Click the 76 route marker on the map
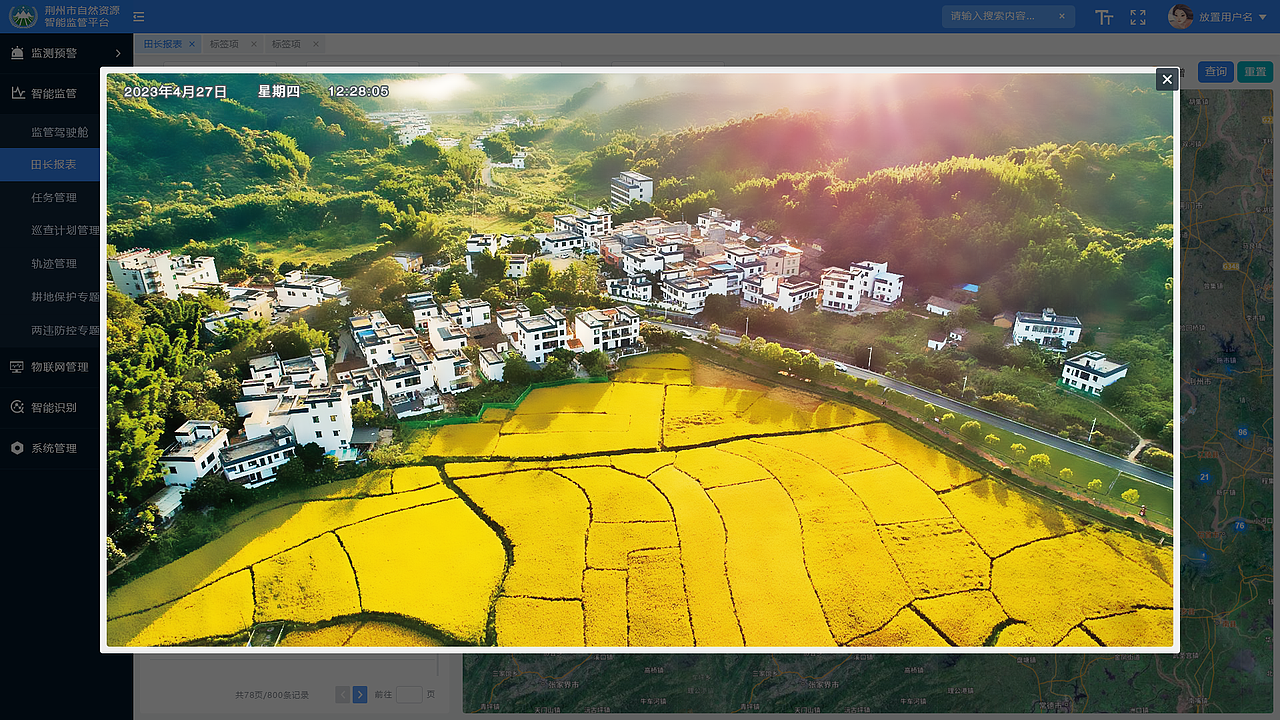The height and width of the screenshot is (720, 1280). point(1240,525)
